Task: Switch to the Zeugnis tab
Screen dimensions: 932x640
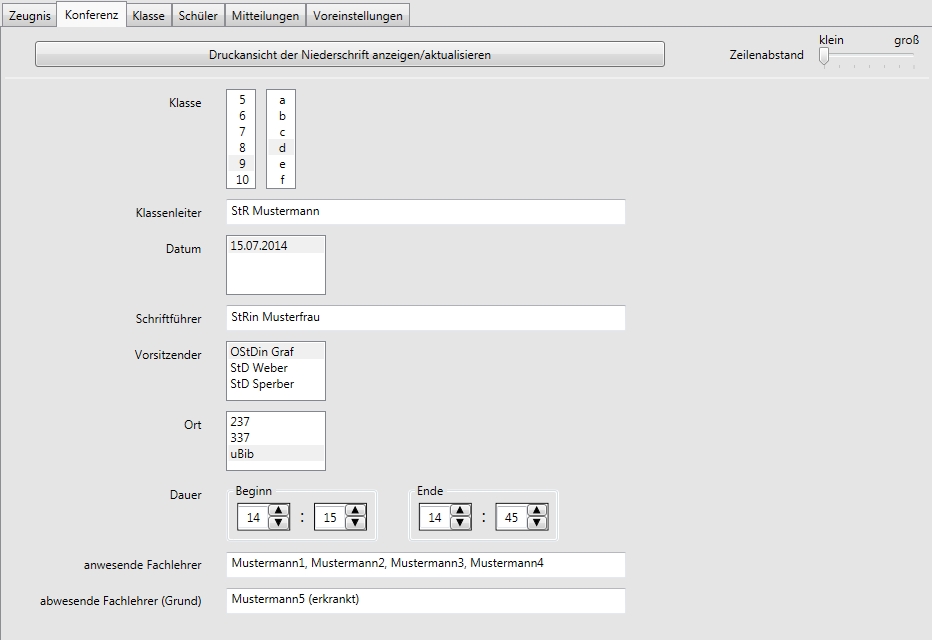Action: coord(30,16)
